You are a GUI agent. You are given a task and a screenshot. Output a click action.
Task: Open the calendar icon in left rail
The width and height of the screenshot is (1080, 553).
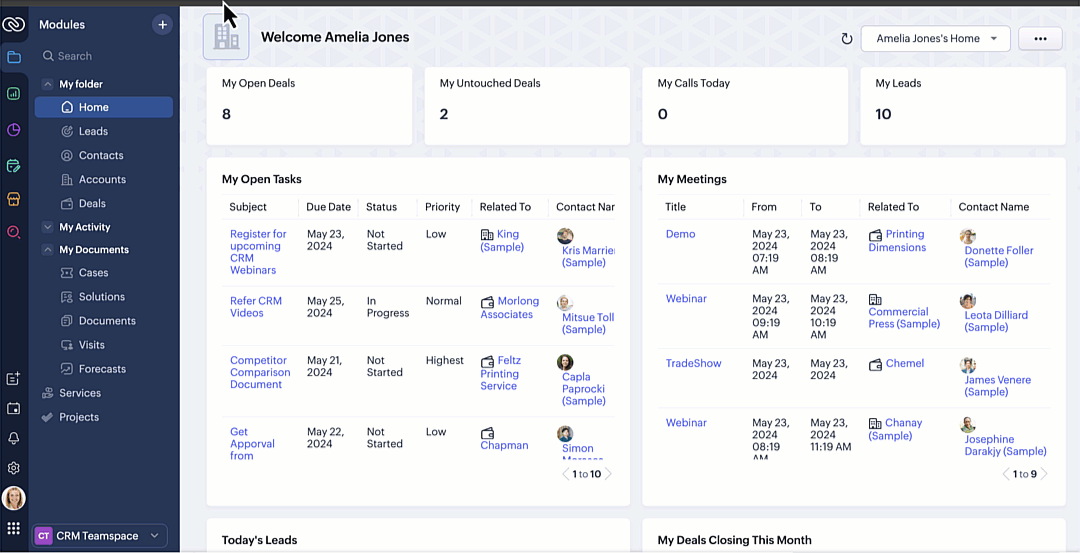point(14,408)
